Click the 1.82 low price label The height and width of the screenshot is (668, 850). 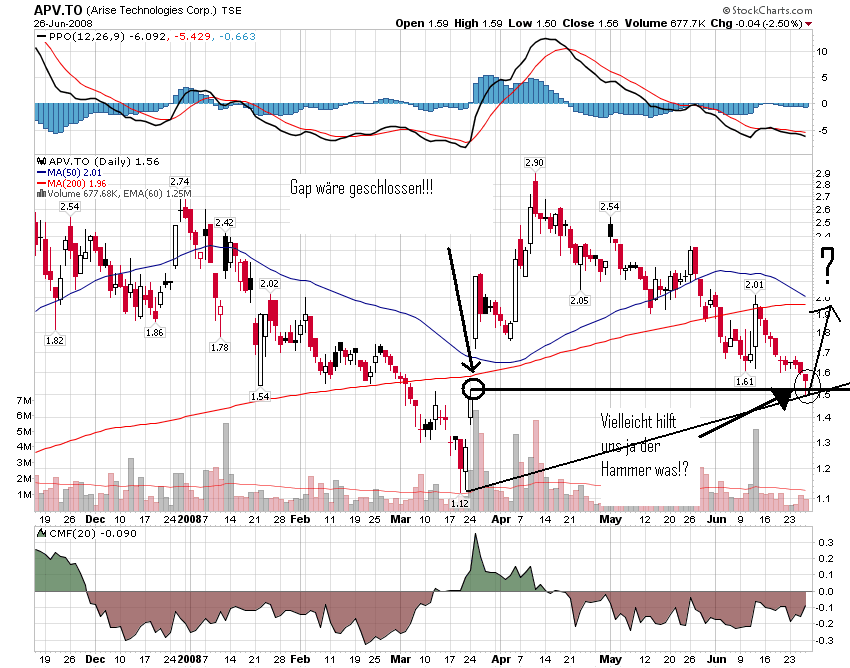55,341
